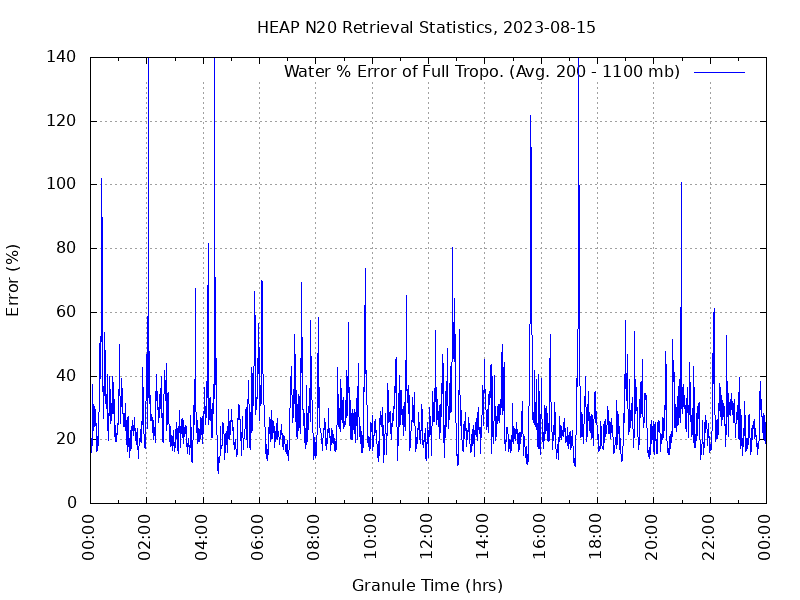Click the 122% spike peak before 16:00
The height and width of the screenshot is (600, 800).
[x=530, y=116]
